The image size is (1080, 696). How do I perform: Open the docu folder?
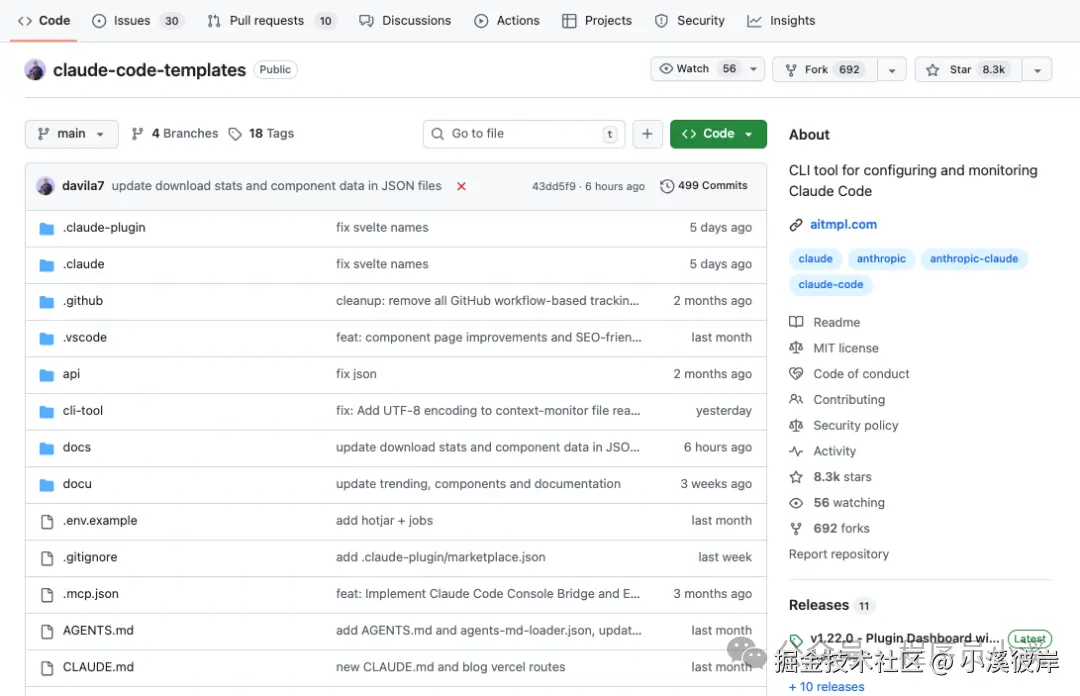77,483
